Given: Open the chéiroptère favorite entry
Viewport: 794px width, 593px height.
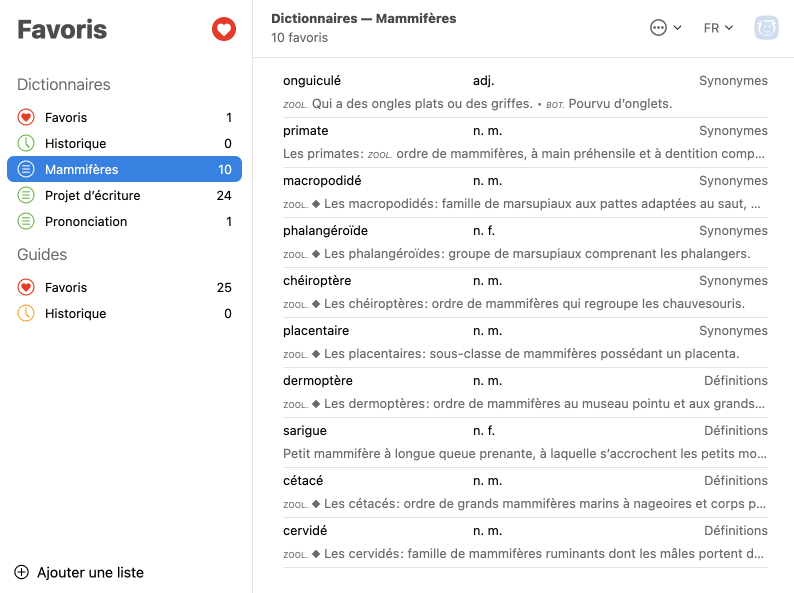Looking at the screenshot, I should (317, 281).
